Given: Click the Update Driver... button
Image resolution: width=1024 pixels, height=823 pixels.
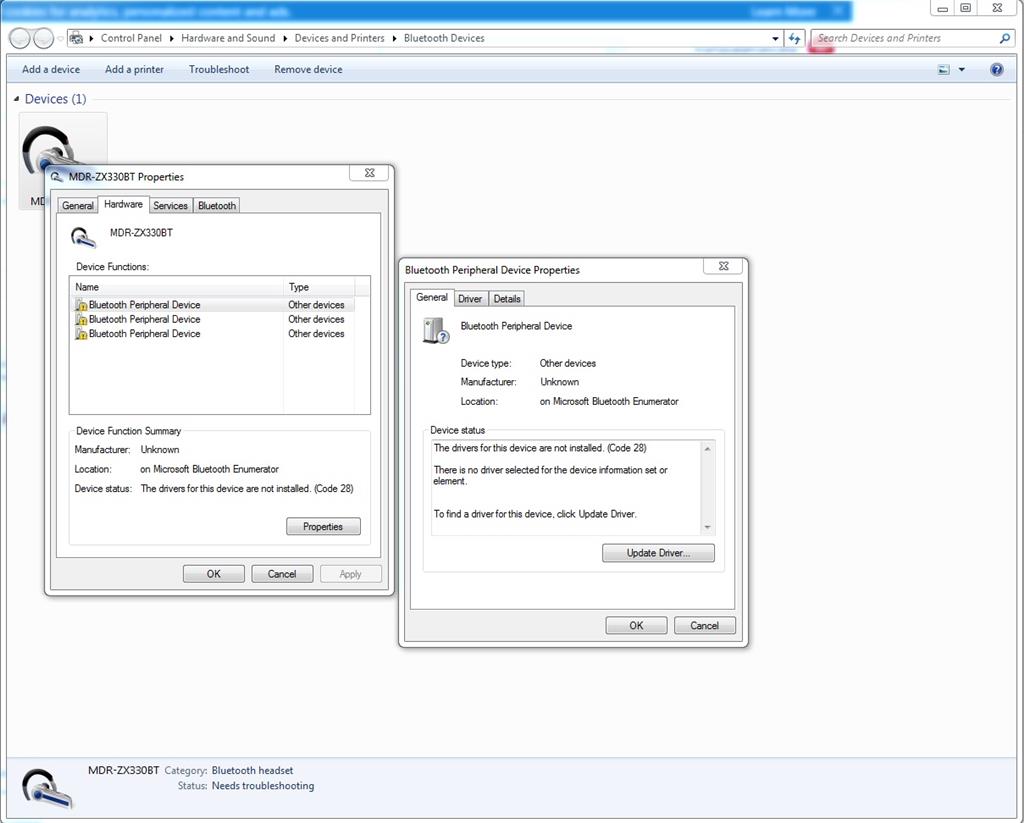Looking at the screenshot, I should pos(658,553).
